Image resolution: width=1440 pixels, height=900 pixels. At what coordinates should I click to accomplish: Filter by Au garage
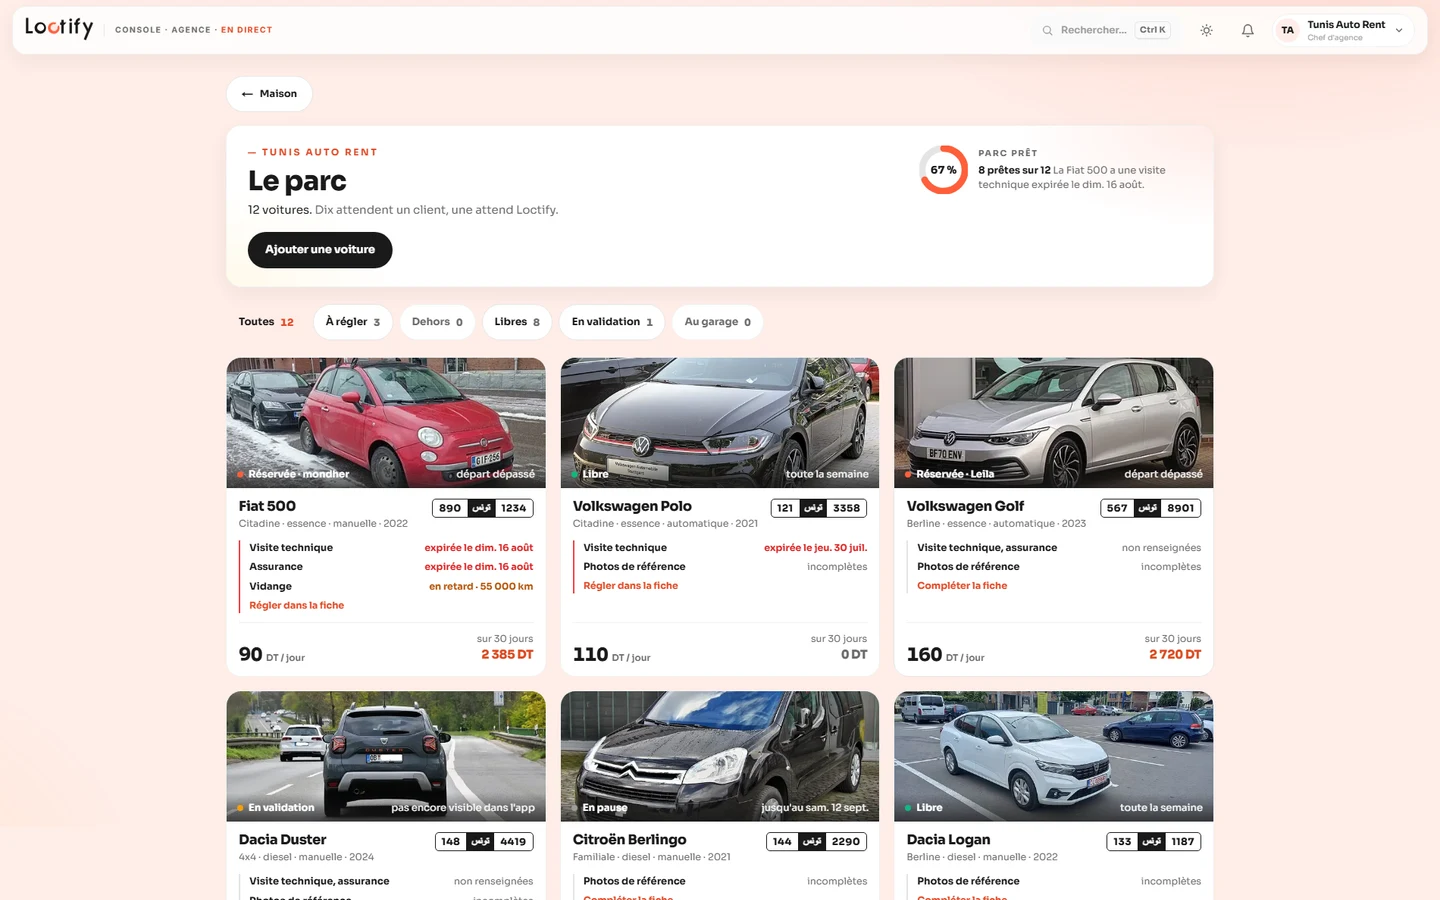[717, 322]
